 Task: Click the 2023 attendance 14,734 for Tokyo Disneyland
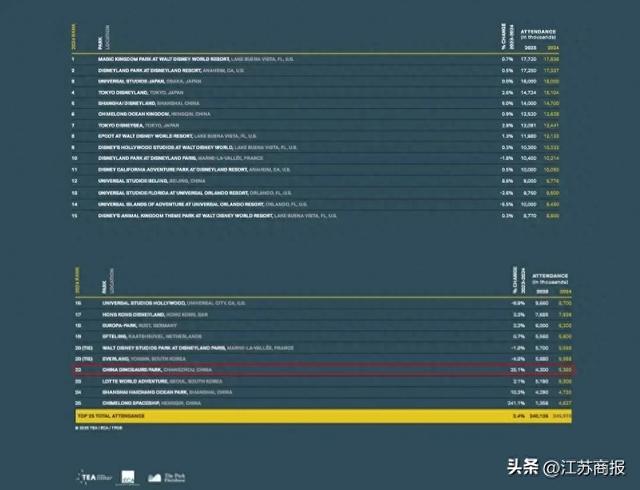tap(529, 93)
